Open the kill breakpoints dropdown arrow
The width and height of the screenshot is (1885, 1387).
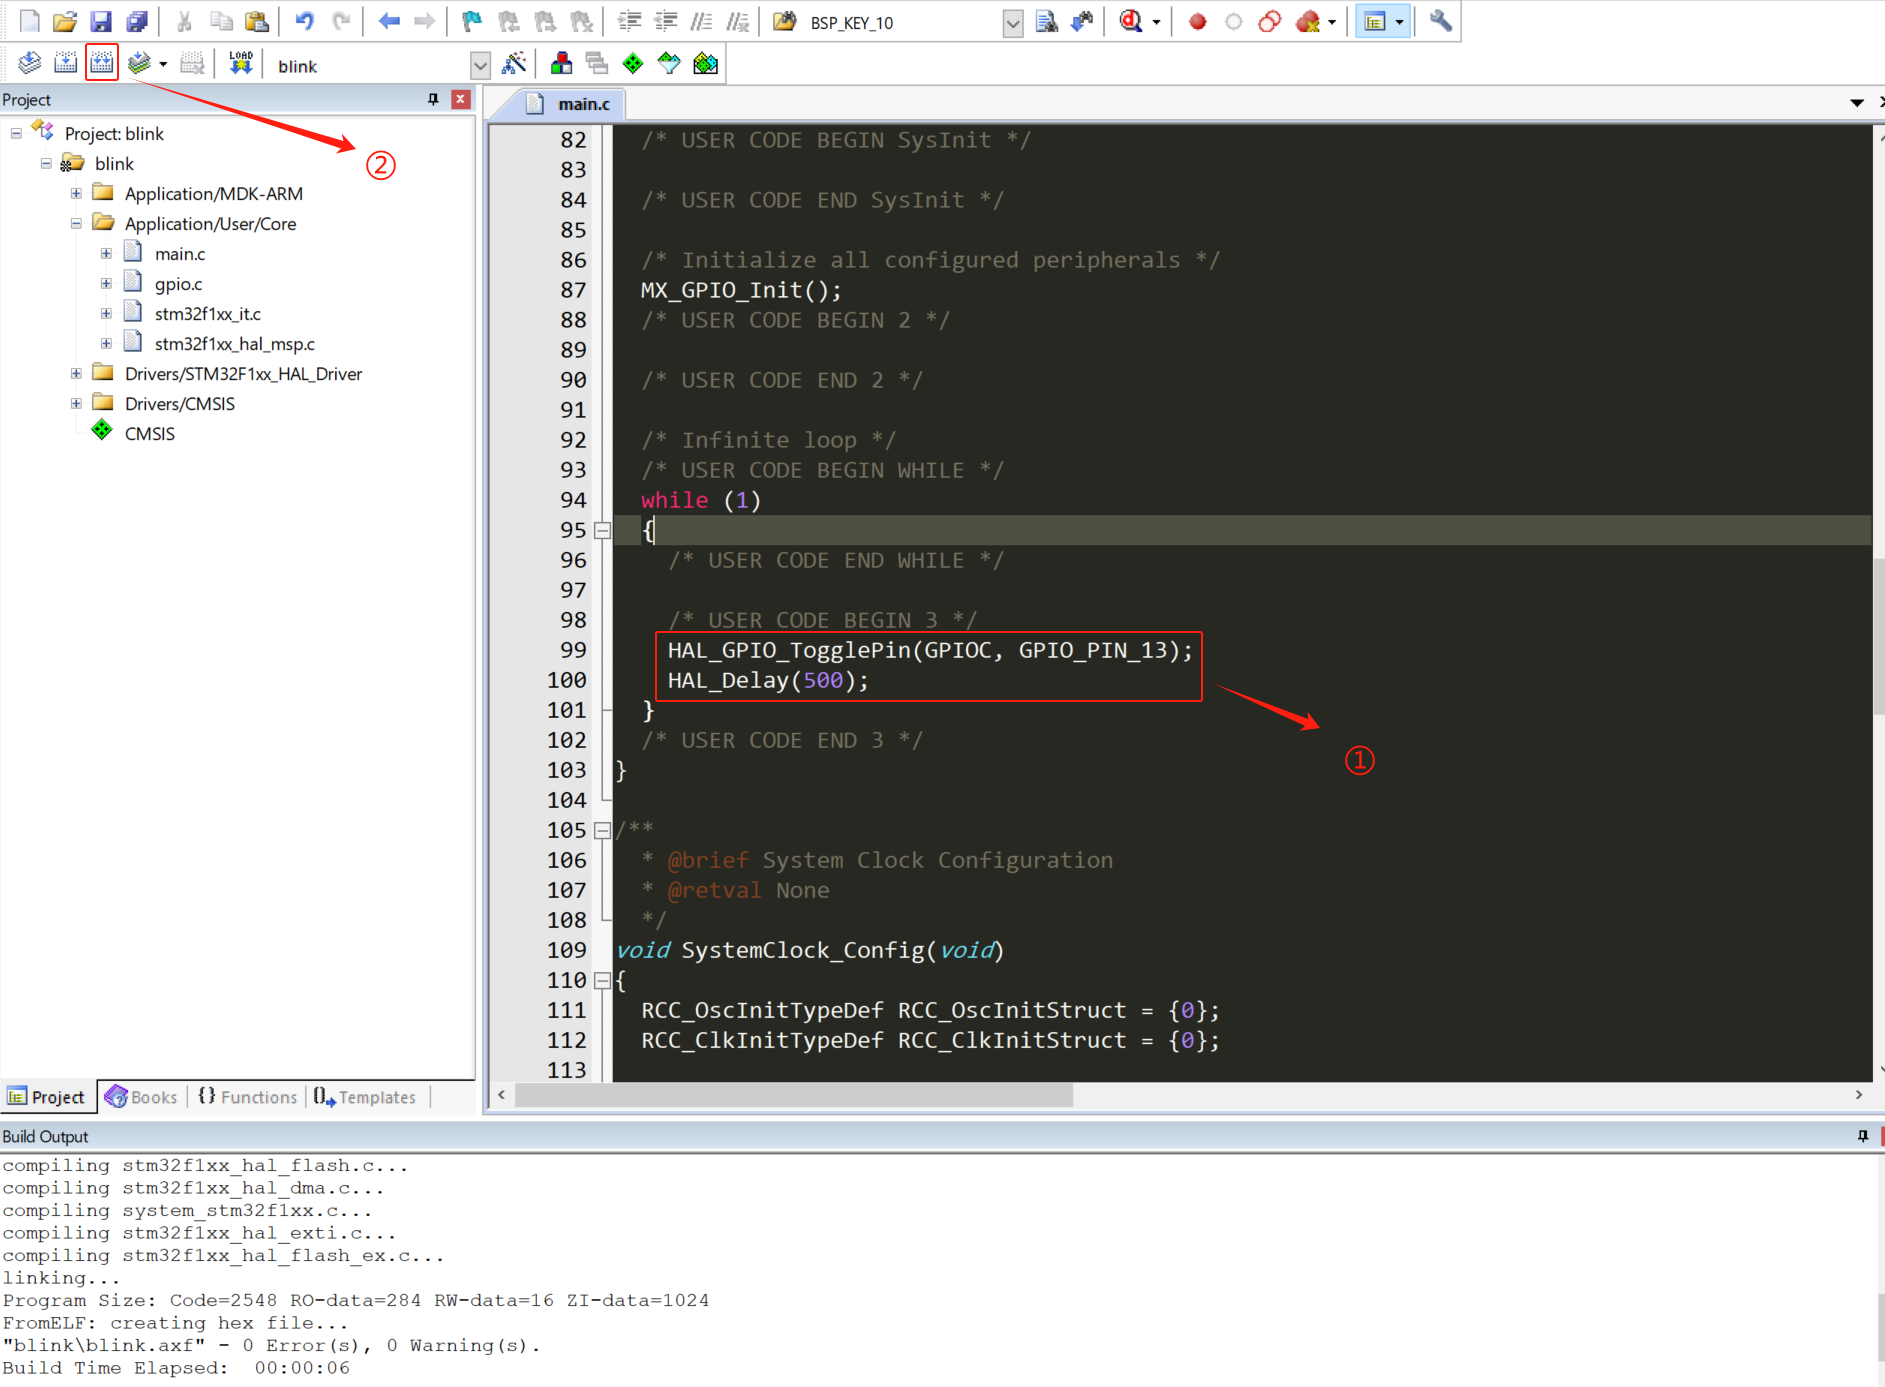pos(1331,22)
